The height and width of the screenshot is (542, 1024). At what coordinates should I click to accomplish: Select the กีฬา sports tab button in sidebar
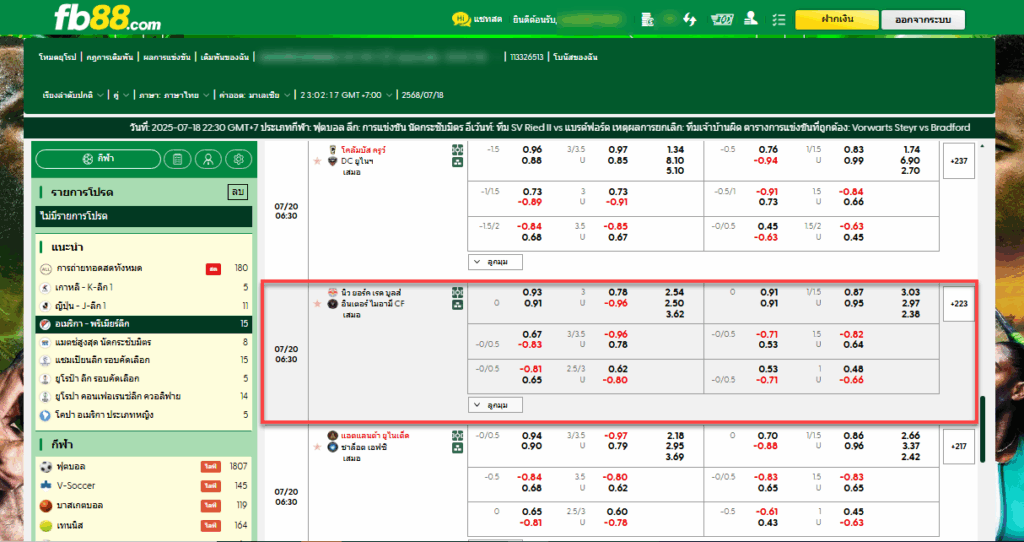pyautogui.click(x=98, y=159)
